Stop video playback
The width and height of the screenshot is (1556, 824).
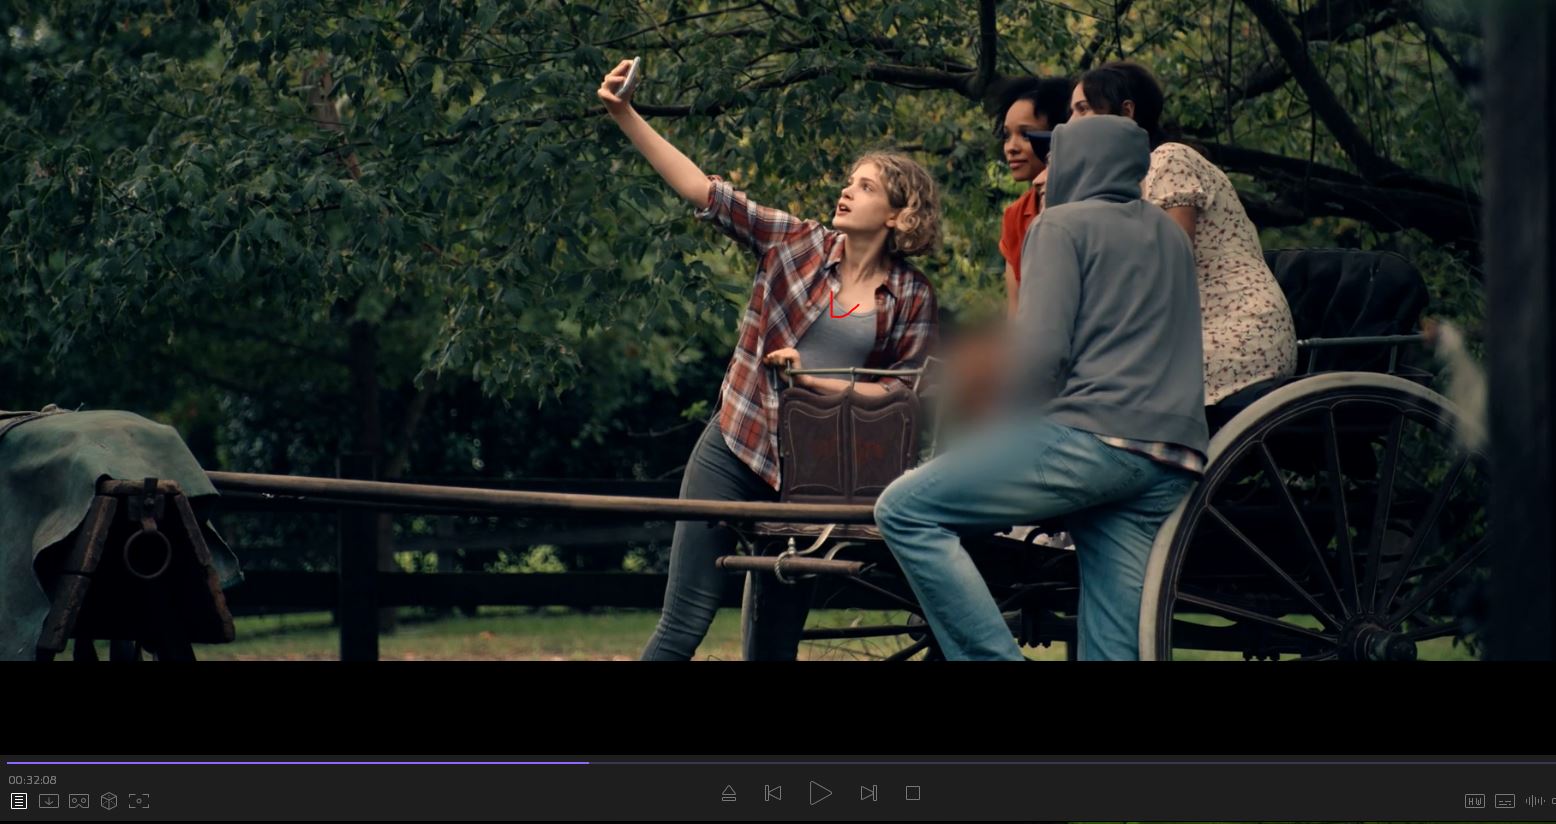(x=912, y=793)
